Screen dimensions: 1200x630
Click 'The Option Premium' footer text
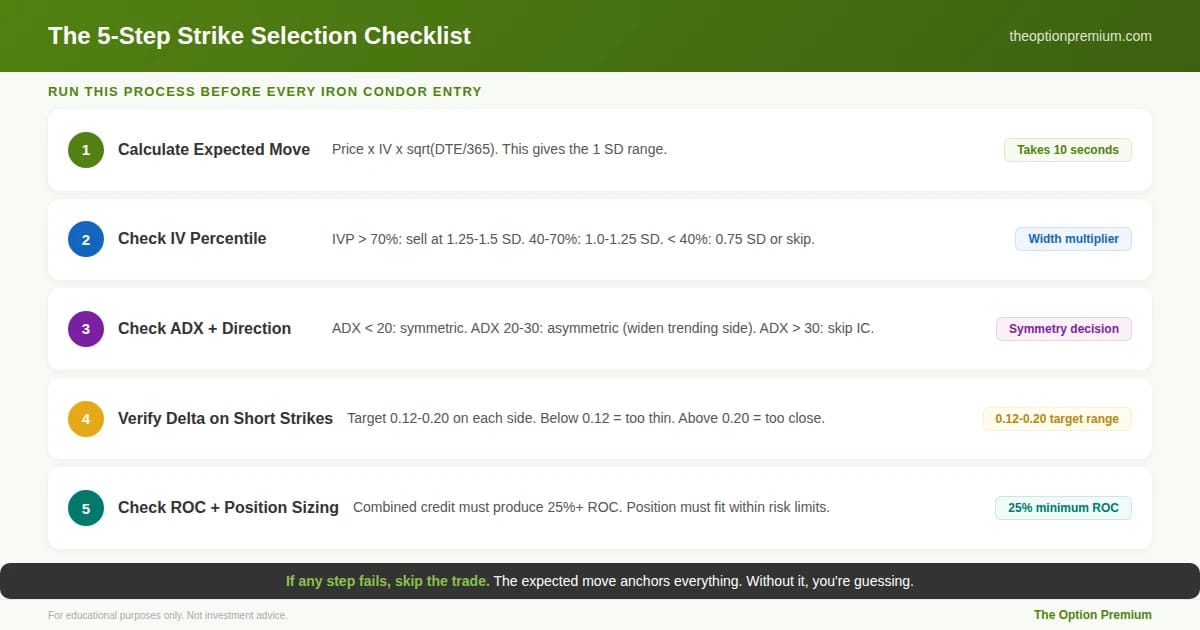[1093, 615]
